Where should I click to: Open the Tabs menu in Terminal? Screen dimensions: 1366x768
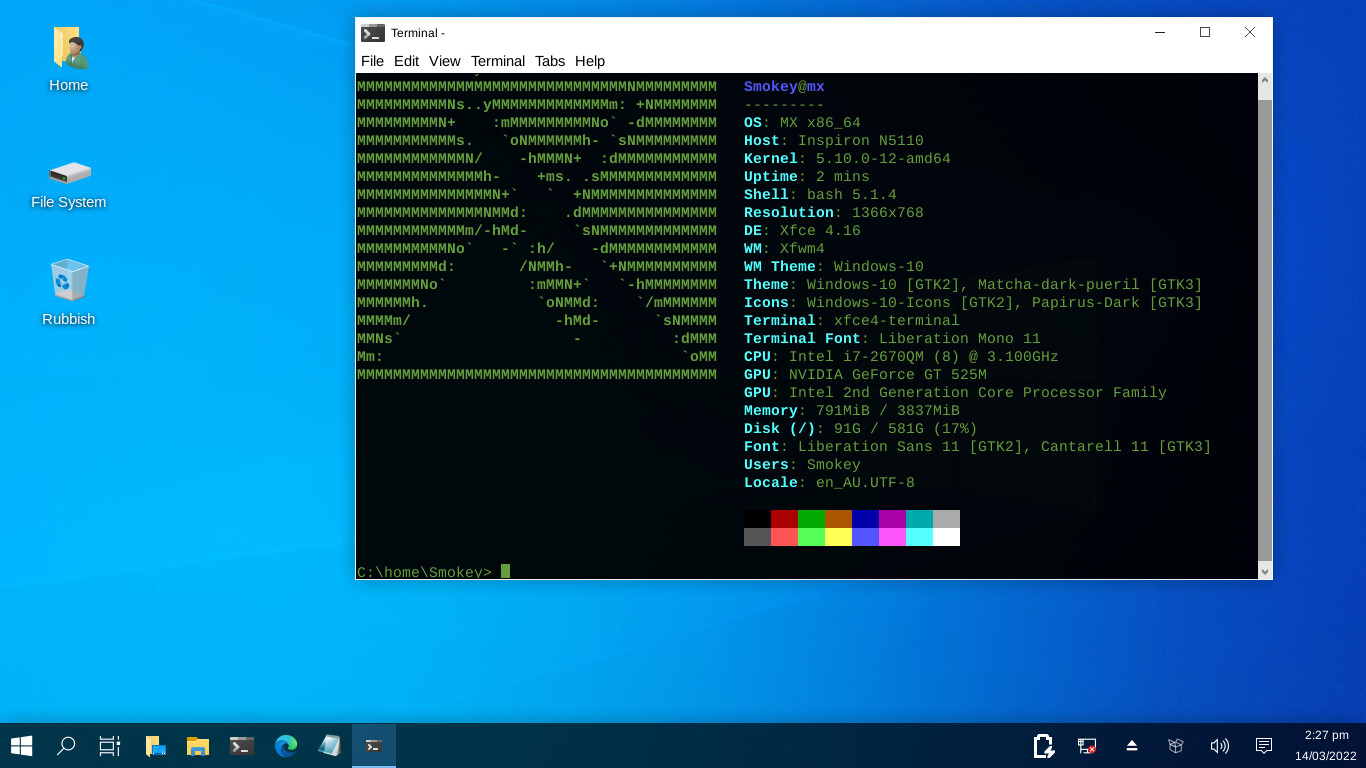click(550, 61)
